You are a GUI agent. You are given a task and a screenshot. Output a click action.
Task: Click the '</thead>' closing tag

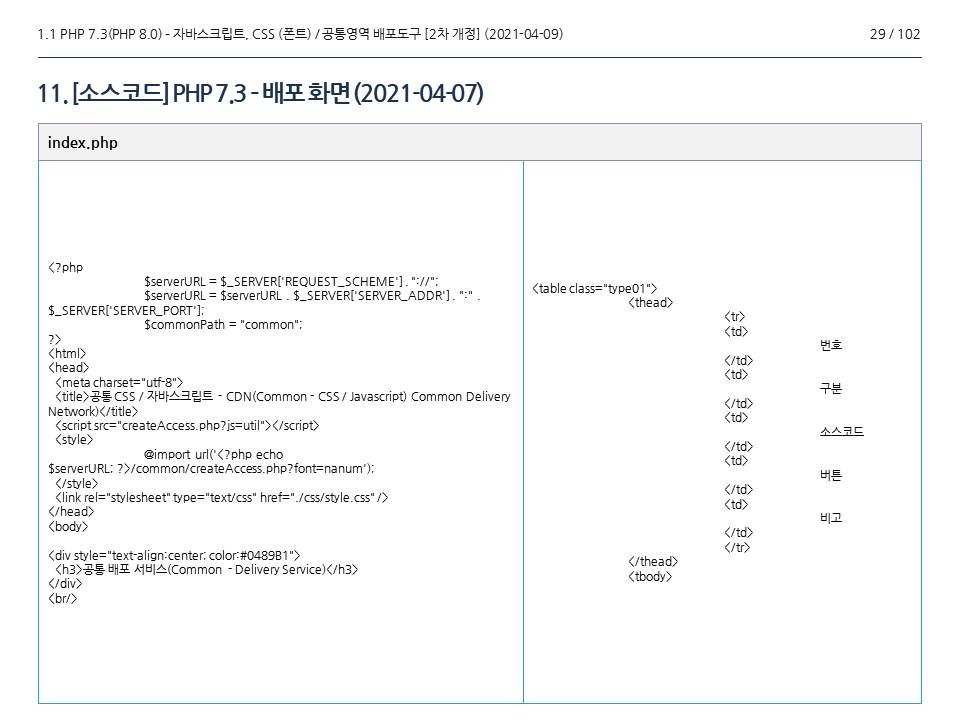(653, 561)
